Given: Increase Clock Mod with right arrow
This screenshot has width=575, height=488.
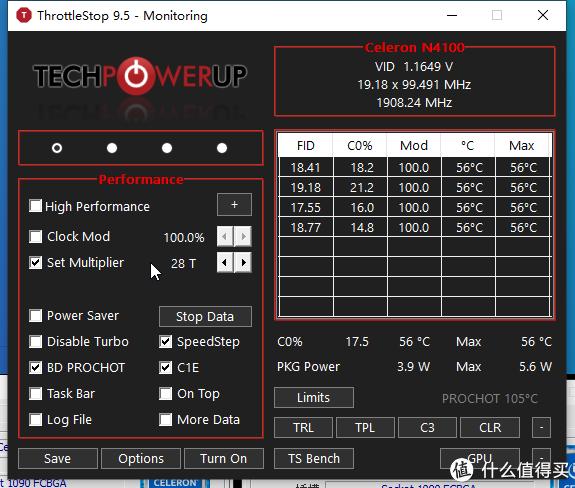Looking at the screenshot, I should pyautogui.click(x=243, y=236).
